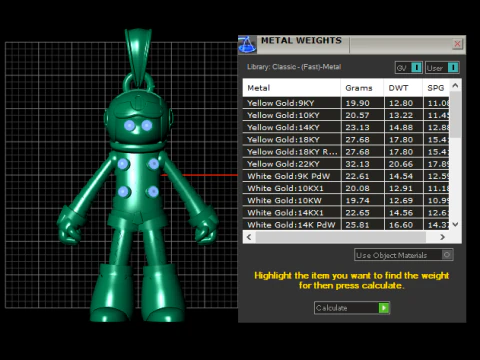Click the 32.13 grams value
Screen dimensions: 480x360
click(x=357, y=164)
